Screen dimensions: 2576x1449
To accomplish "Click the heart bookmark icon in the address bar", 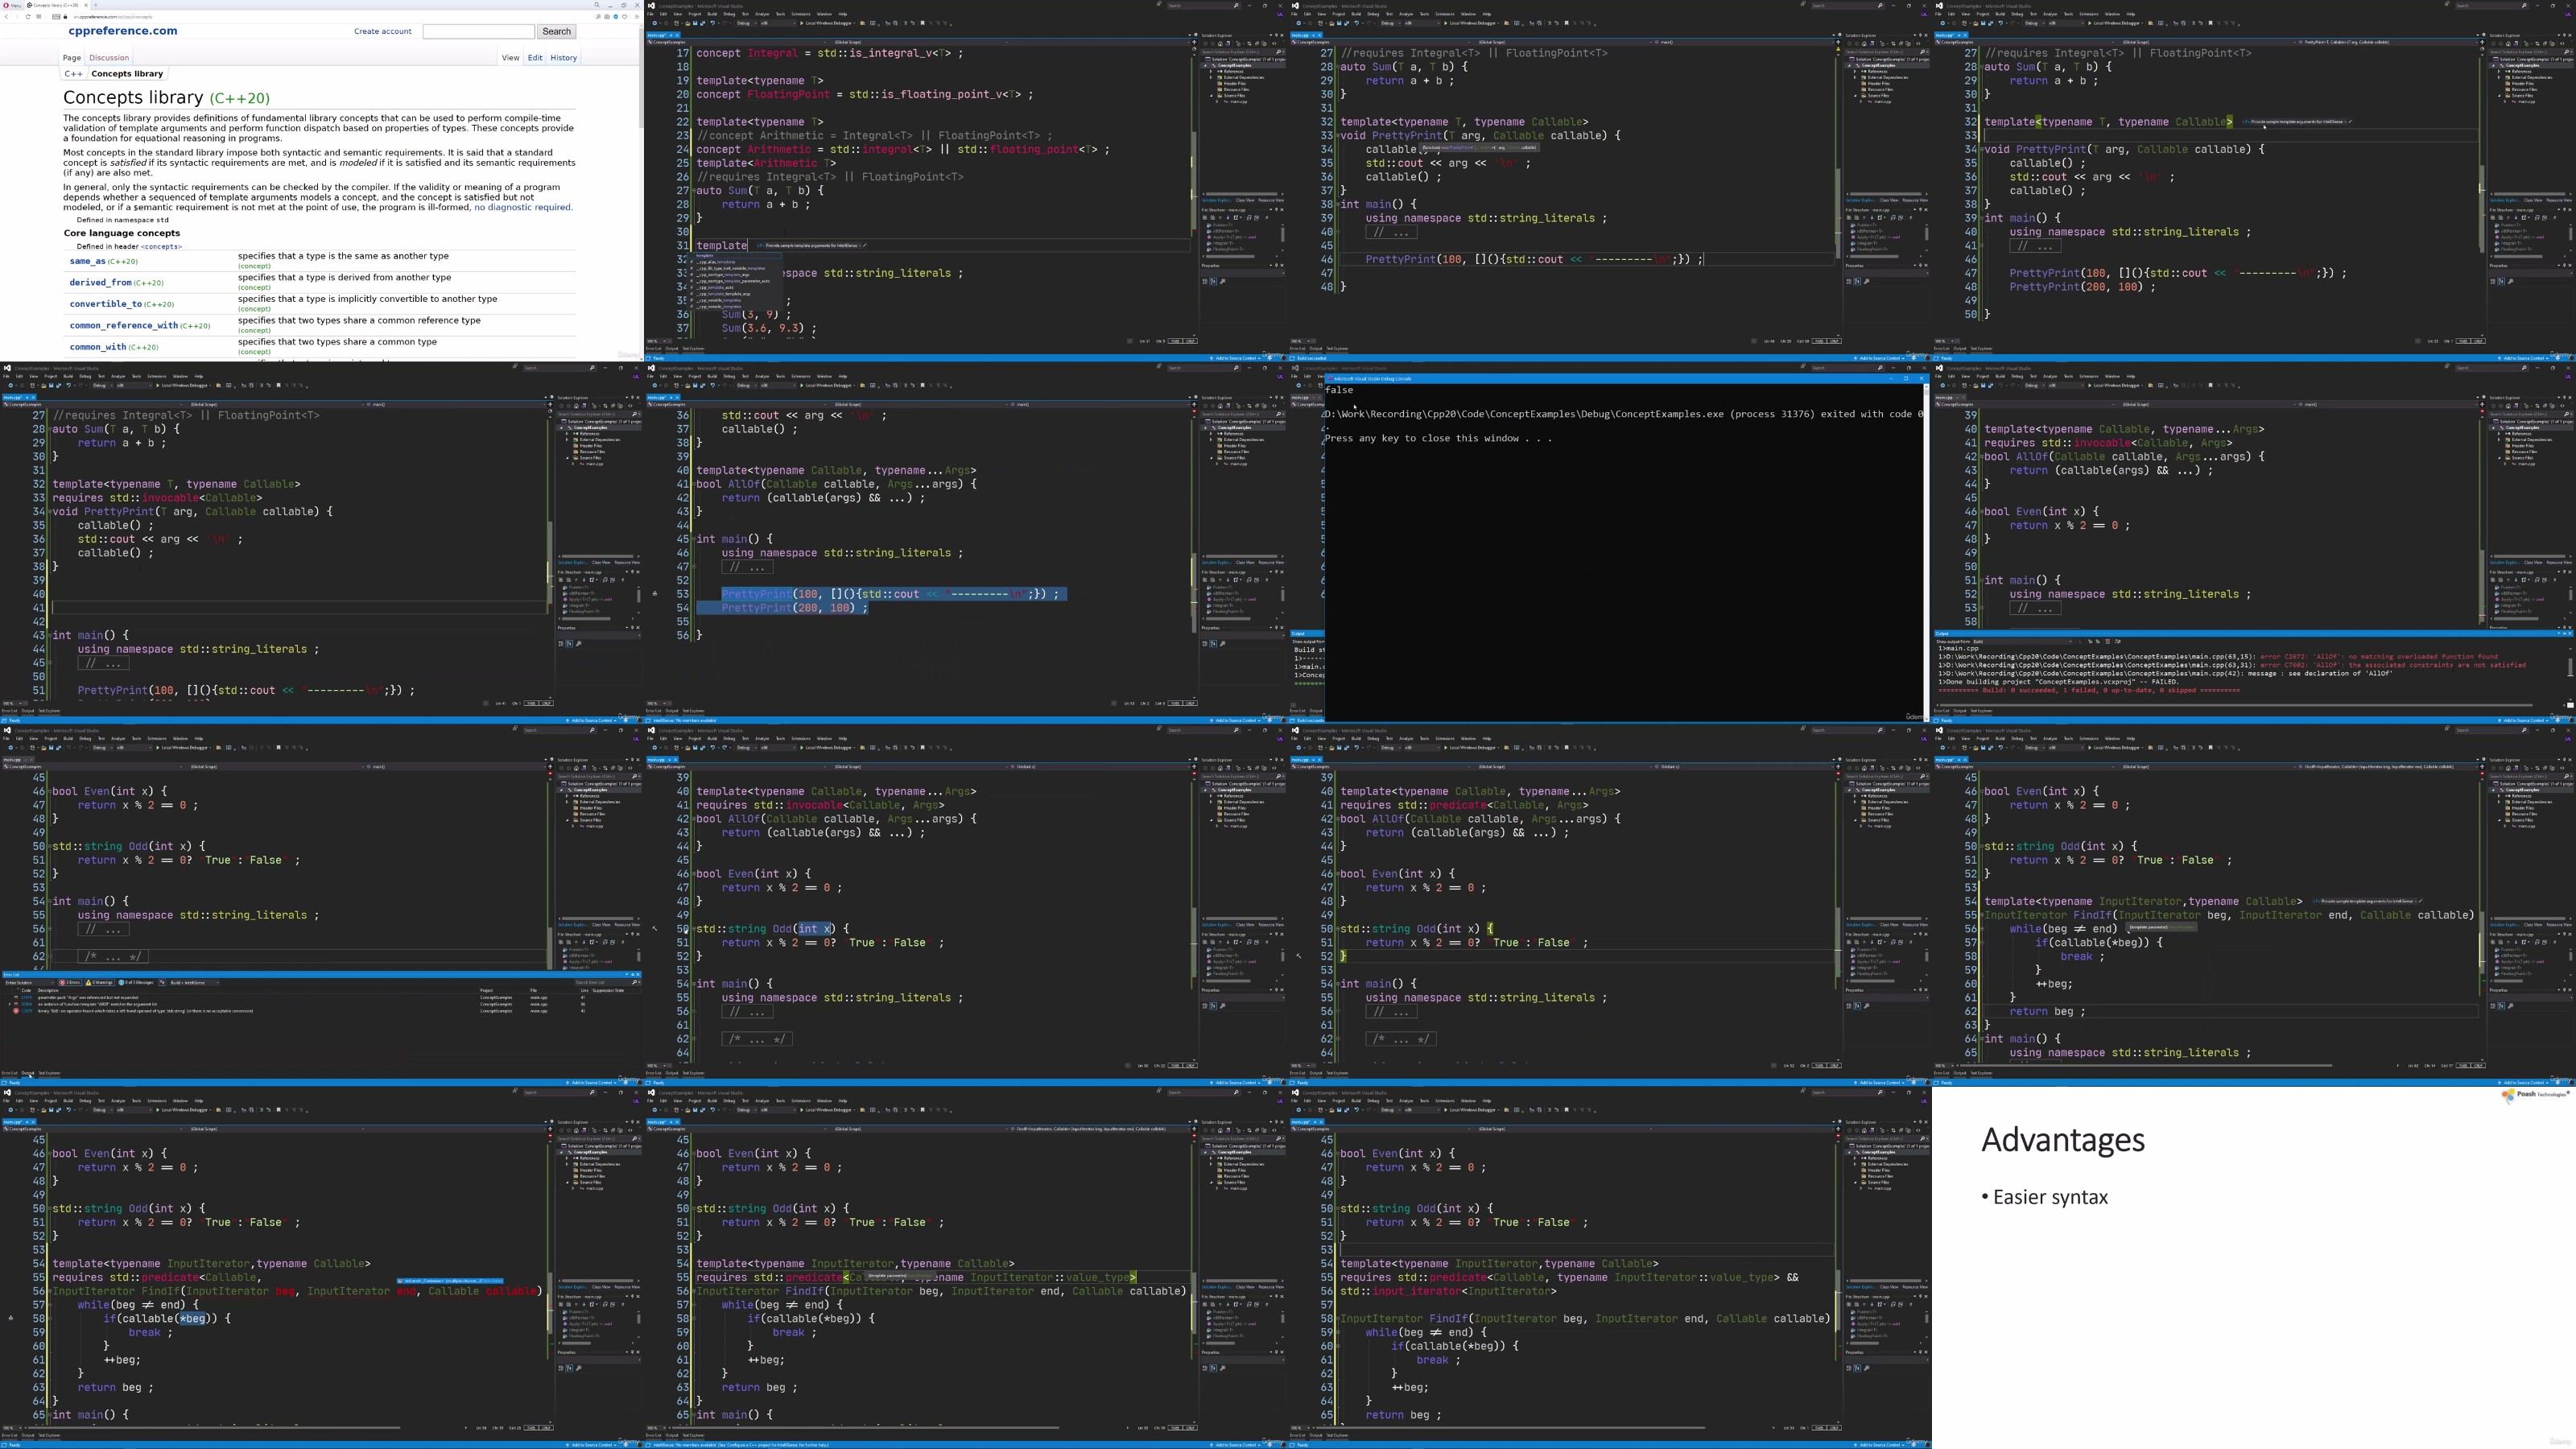I will pos(625,17).
